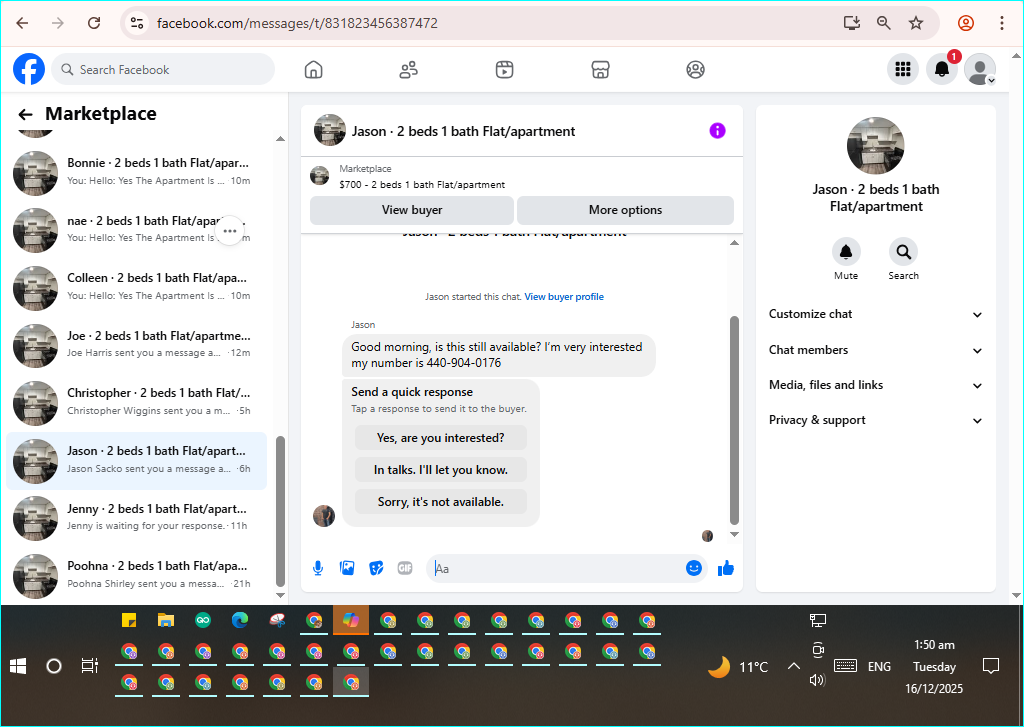1024x727 pixels.
Task: Open Christopher's apartment conversation
Action: [136, 402]
